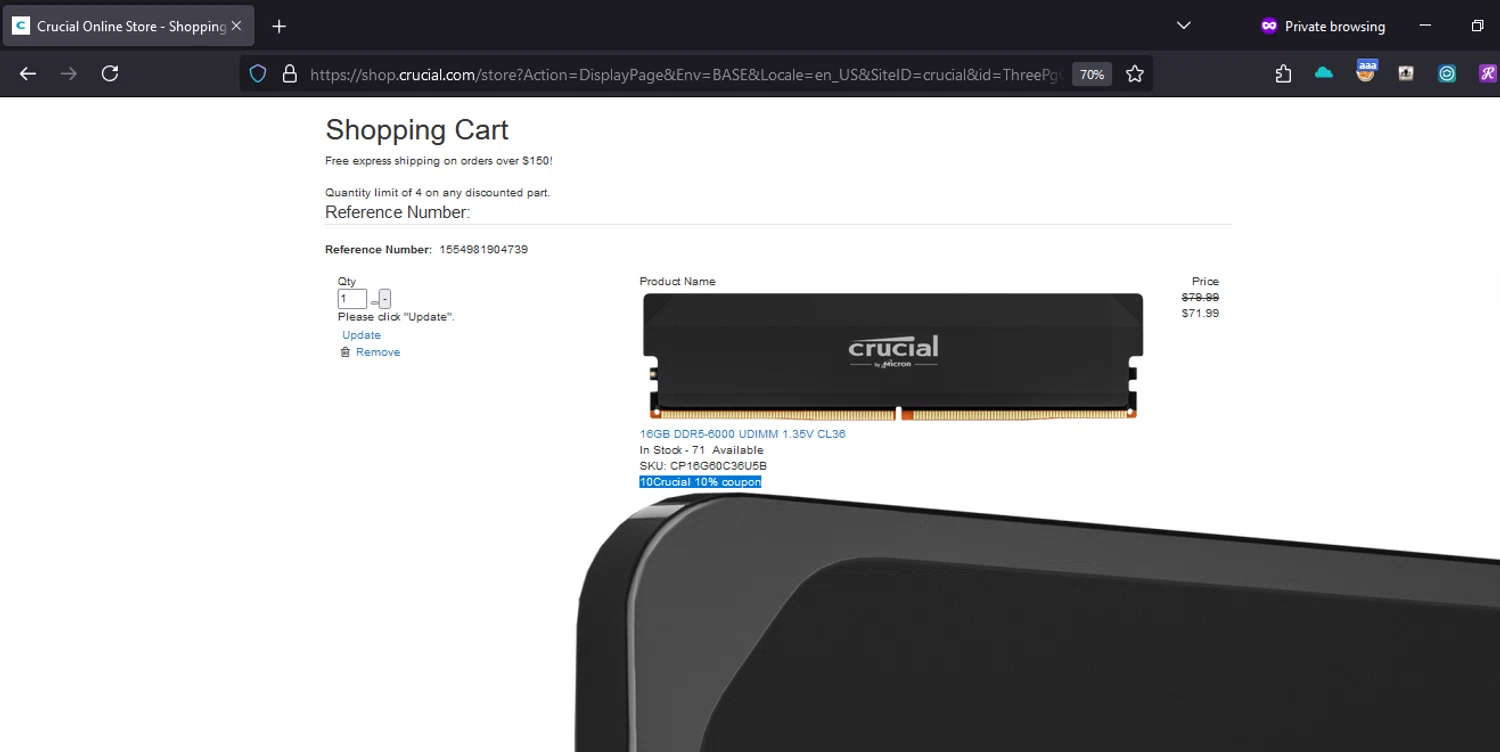
Task: Reload the current page
Action: 110,73
